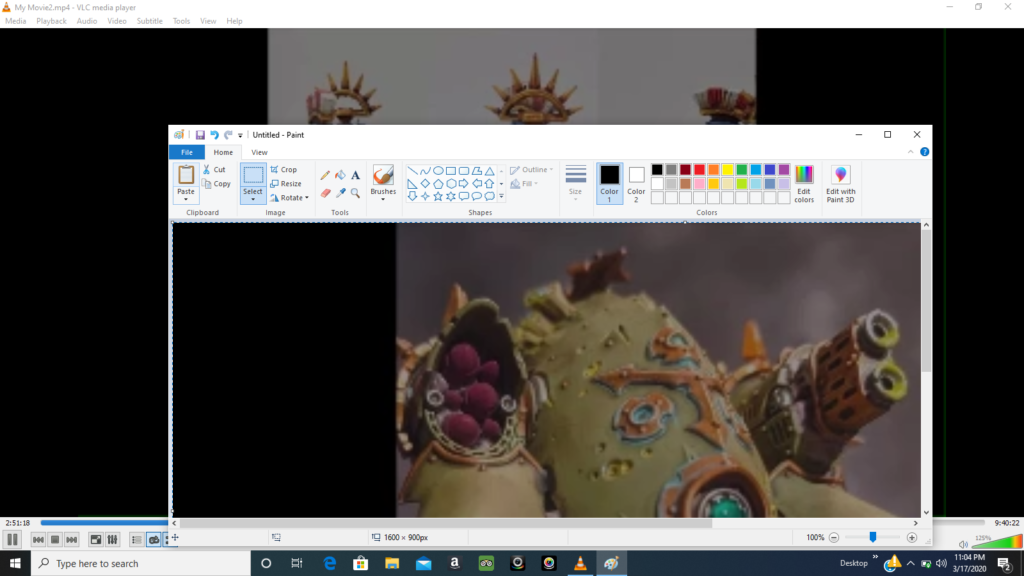1024x576 pixels.
Task: Skip to next media in VLC
Action: click(x=72, y=539)
